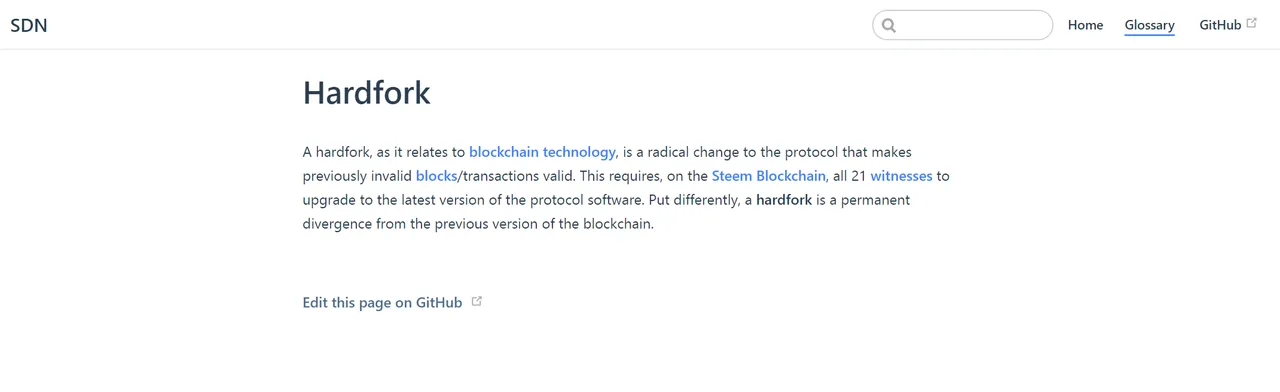Open the Glossary nav item

1149,25
